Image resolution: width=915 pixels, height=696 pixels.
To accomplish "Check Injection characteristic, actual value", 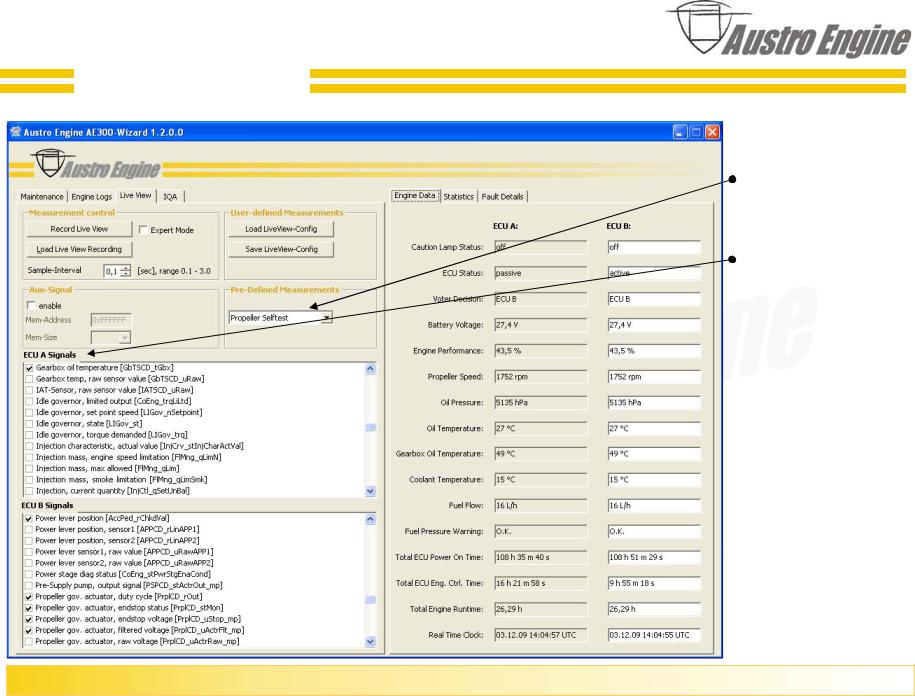I will click(x=29, y=446).
